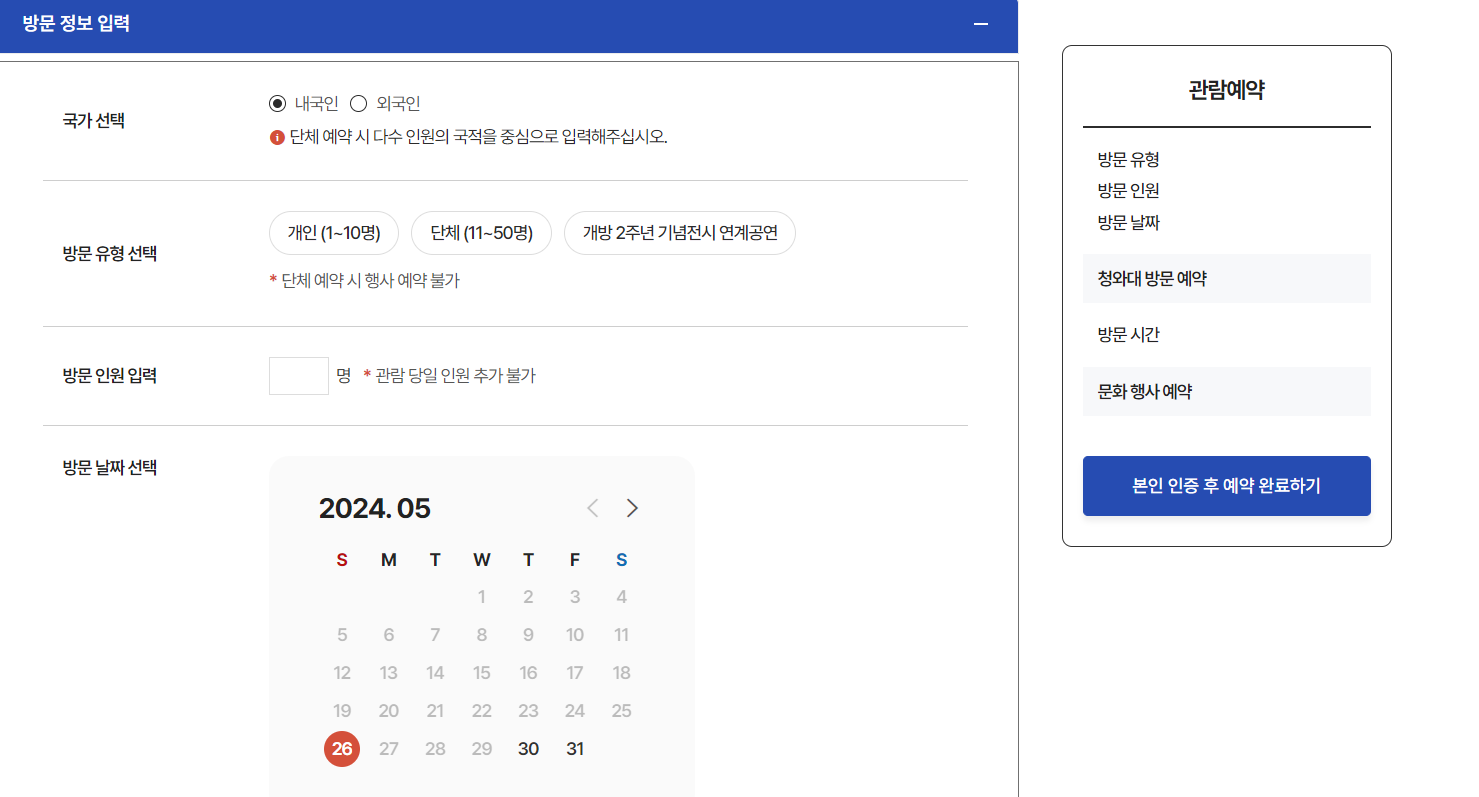Click the next month arrow on the calendar

coord(632,508)
